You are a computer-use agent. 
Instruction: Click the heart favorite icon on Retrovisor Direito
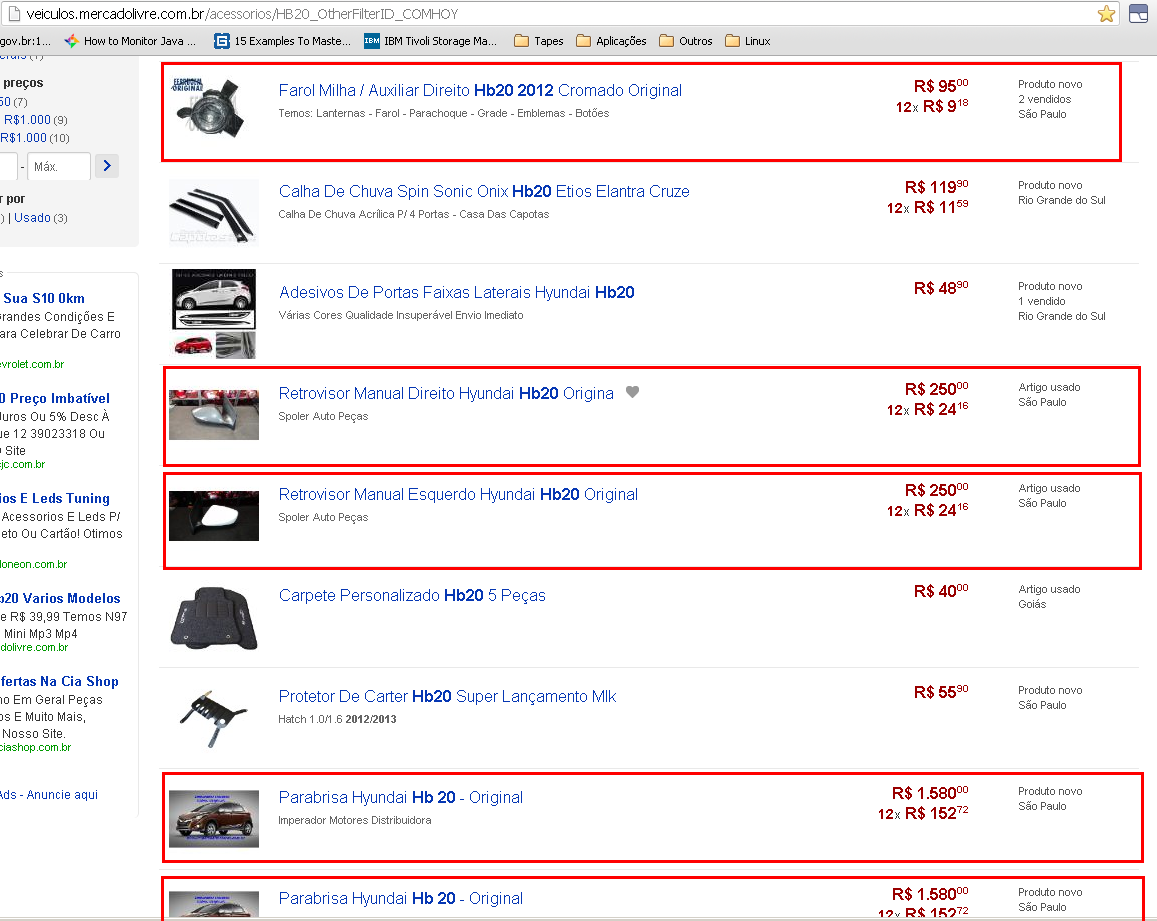tap(632, 392)
